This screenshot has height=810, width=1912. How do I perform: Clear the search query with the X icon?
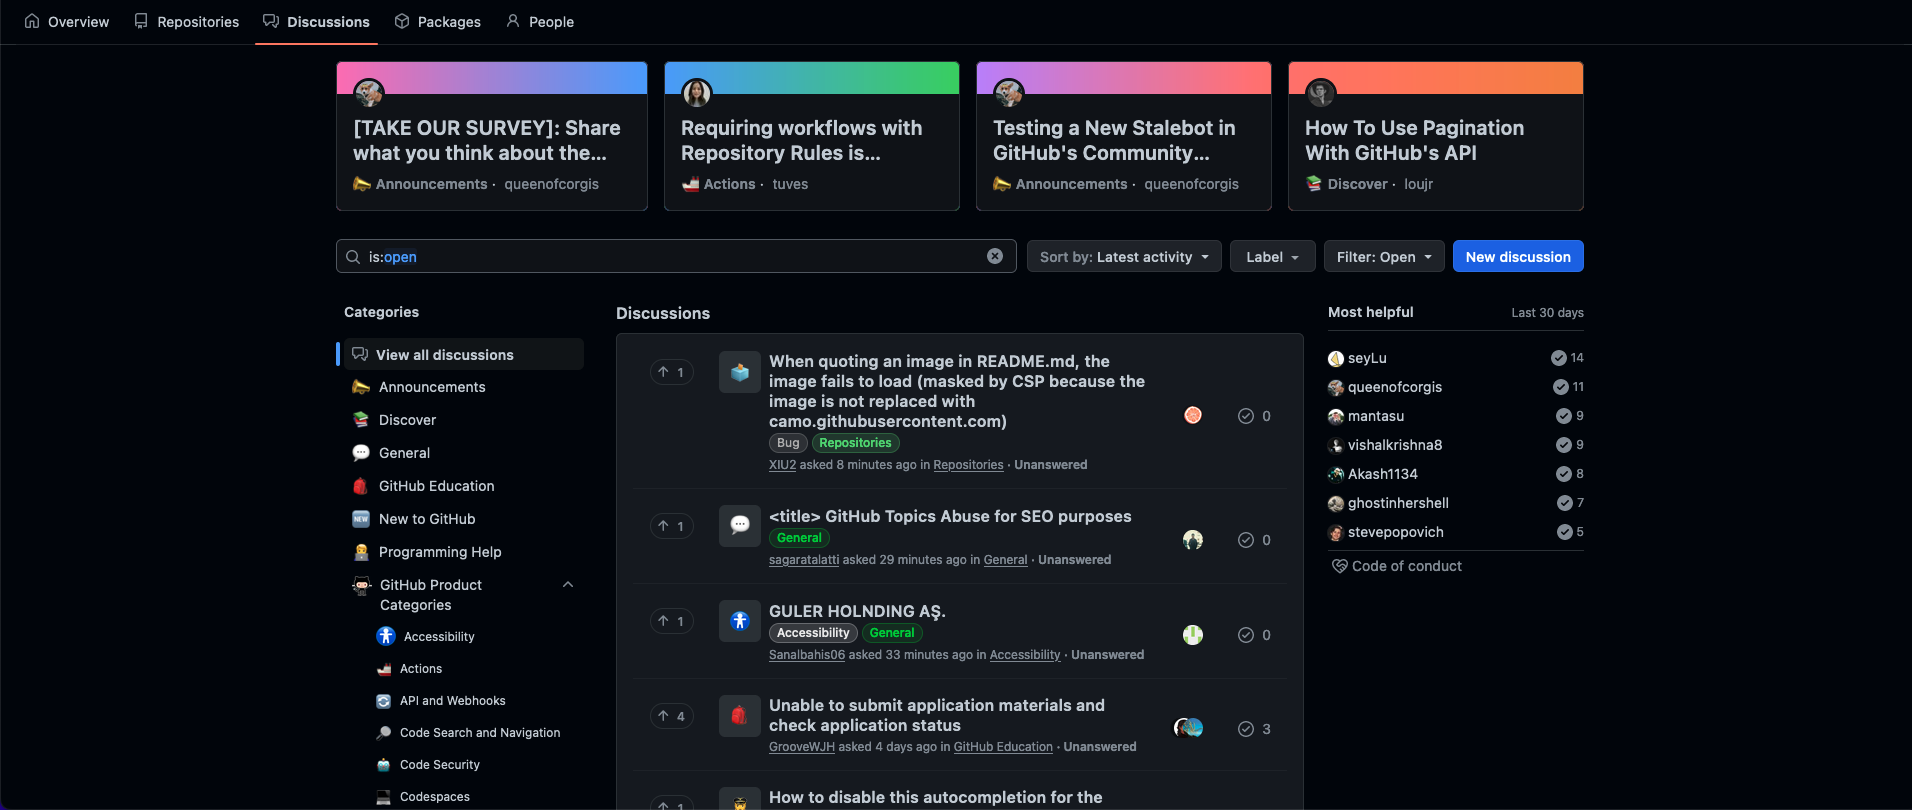(995, 256)
